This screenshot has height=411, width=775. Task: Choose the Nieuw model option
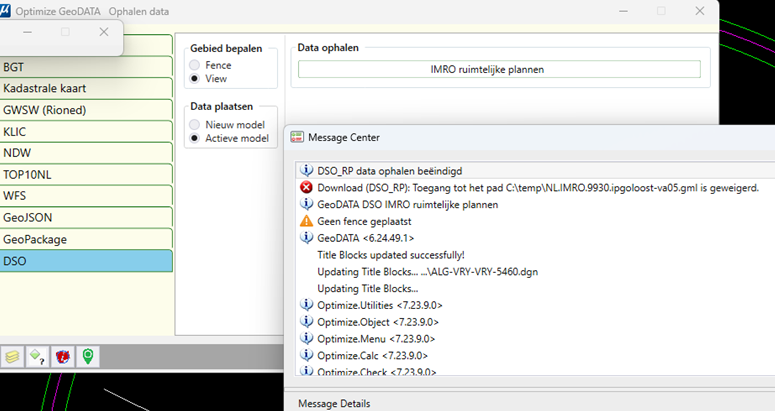coord(195,124)
